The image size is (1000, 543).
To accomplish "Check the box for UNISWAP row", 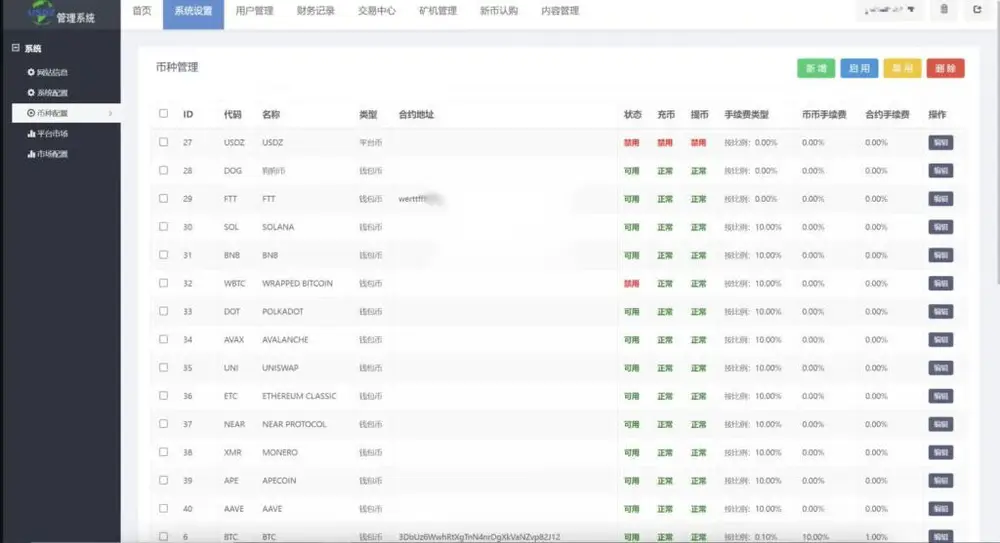I will click(x=163, y=368).
